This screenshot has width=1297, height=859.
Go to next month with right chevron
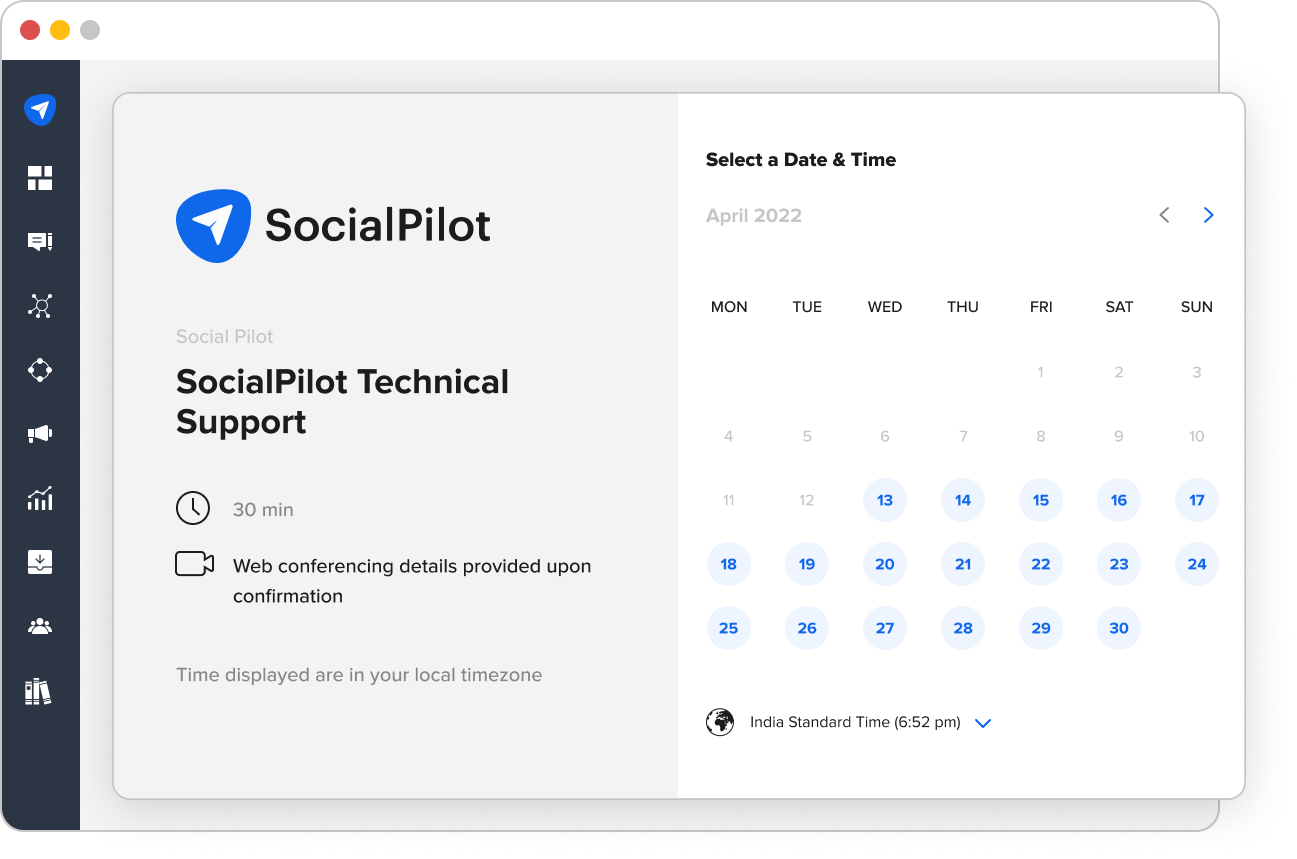[1208, 215]
